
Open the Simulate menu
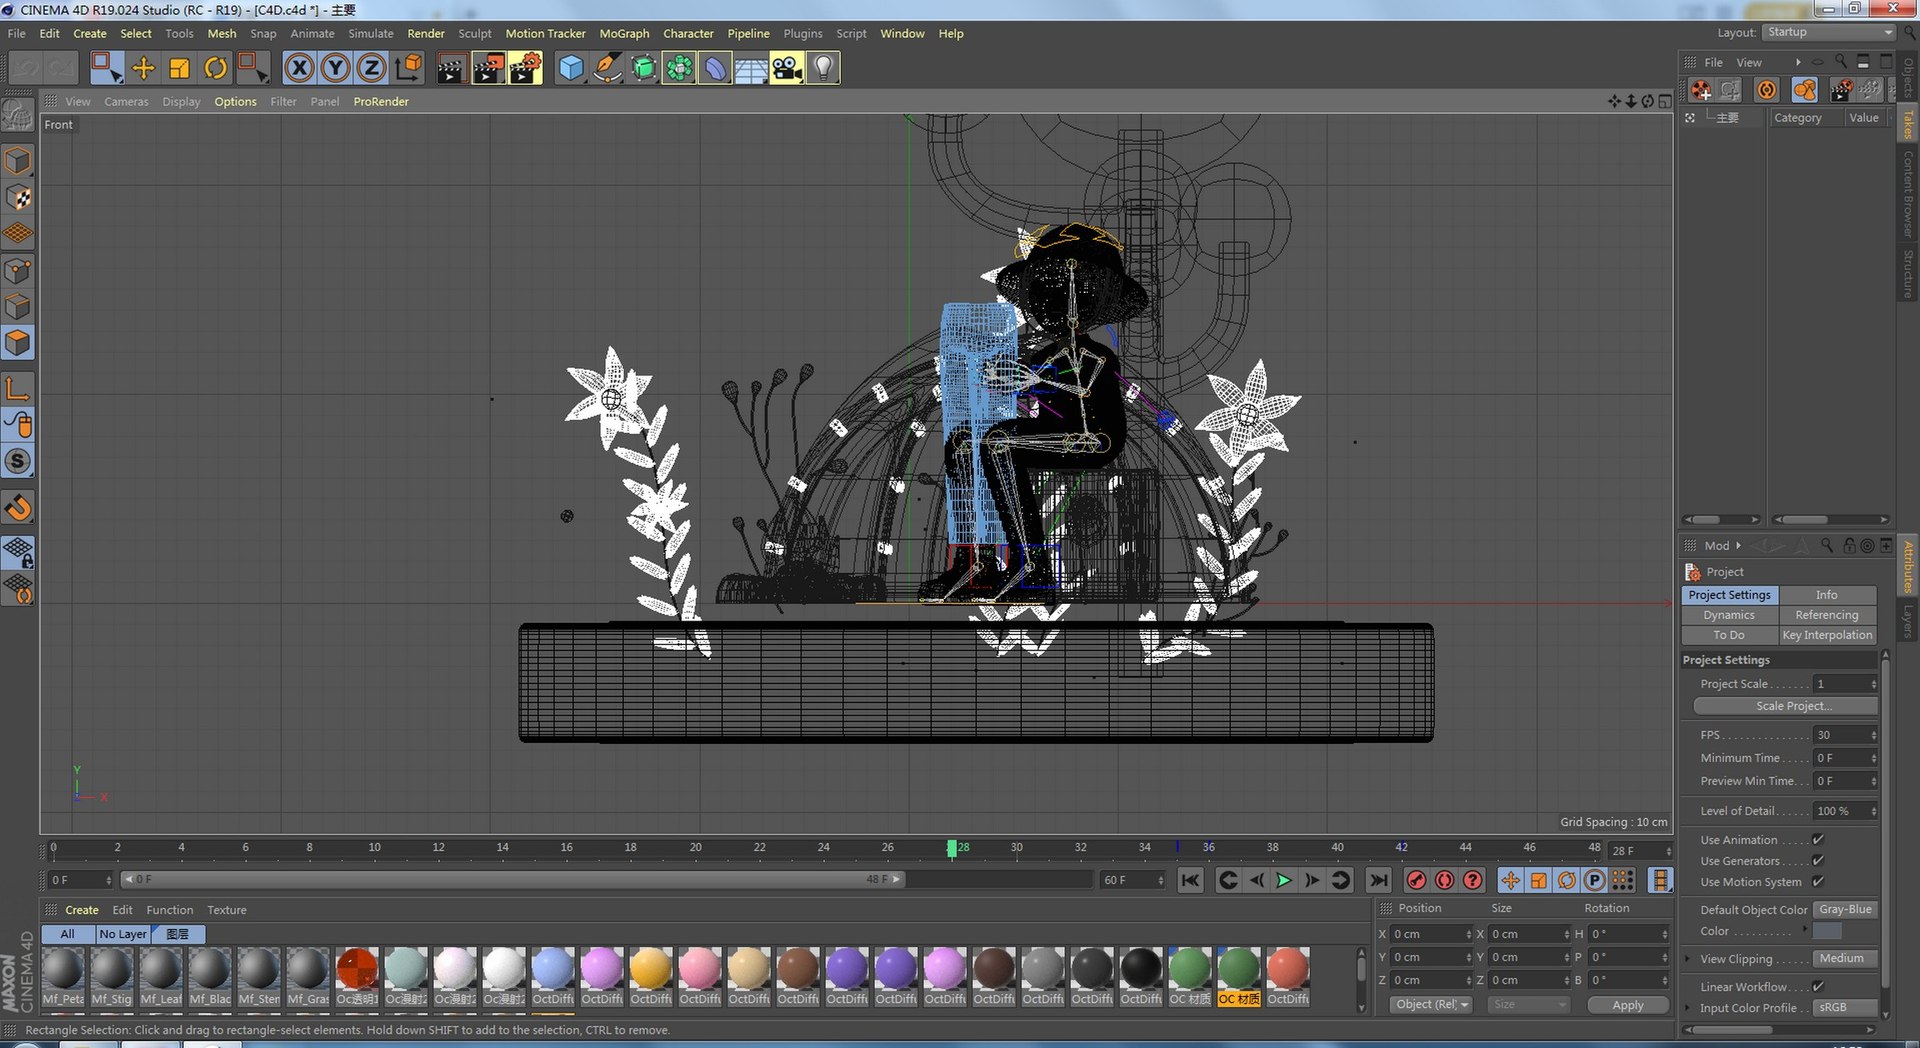[x=370, y=33]
